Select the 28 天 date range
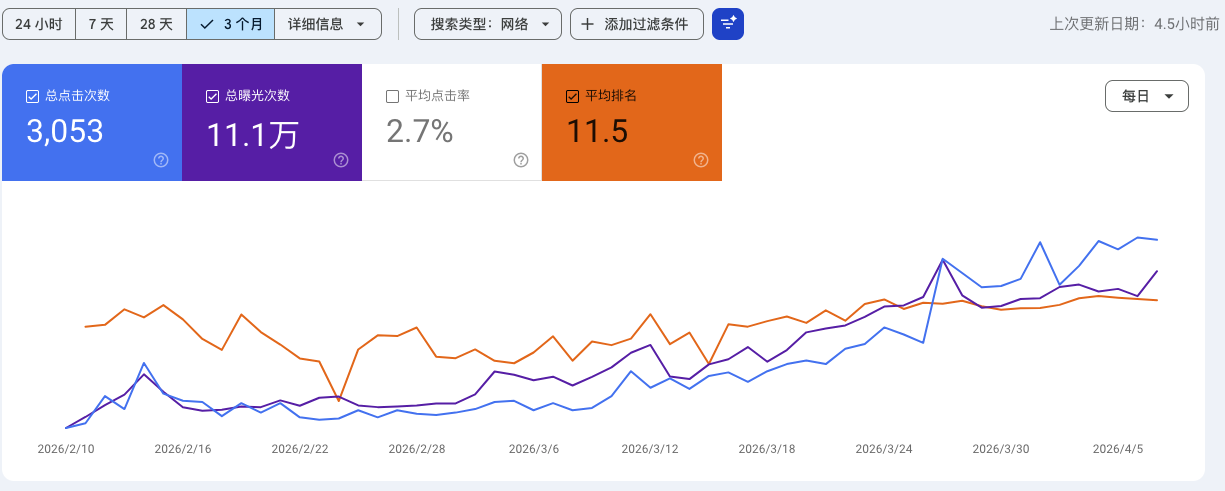 click(157, 24)
